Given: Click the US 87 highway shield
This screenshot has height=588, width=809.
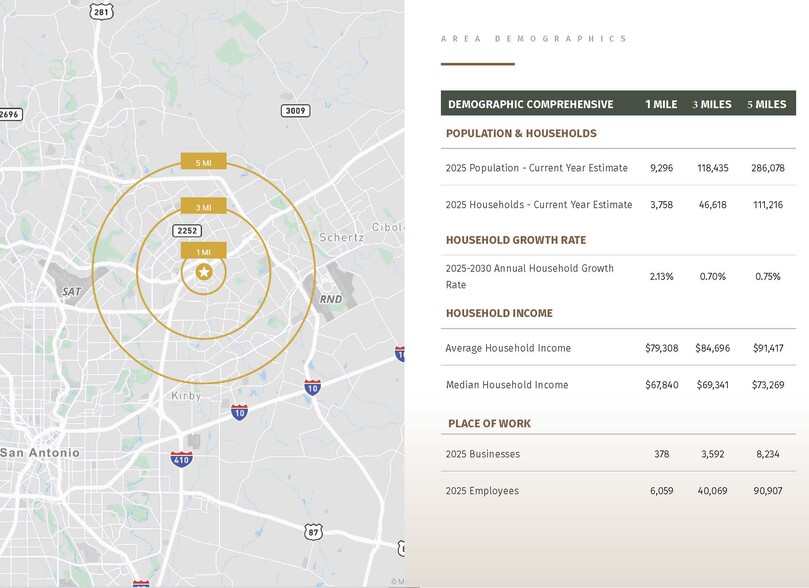Looking at the screenshot, I should (x=314, y=533).
